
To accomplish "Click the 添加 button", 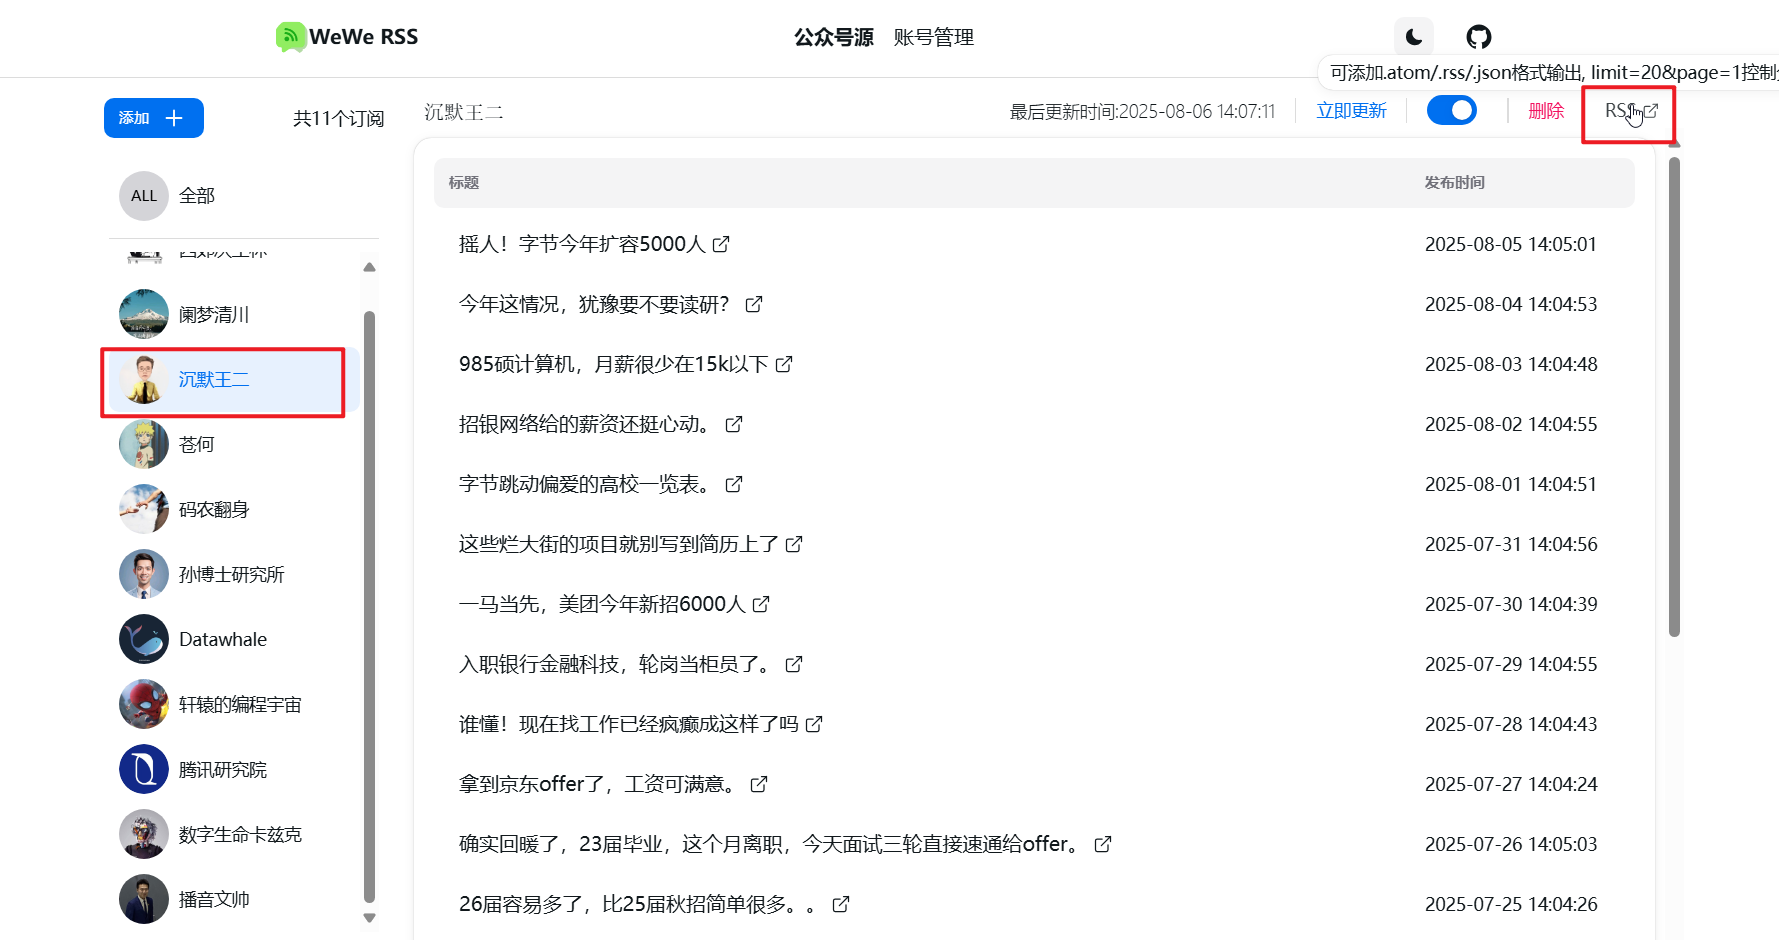I will (154, 118).
